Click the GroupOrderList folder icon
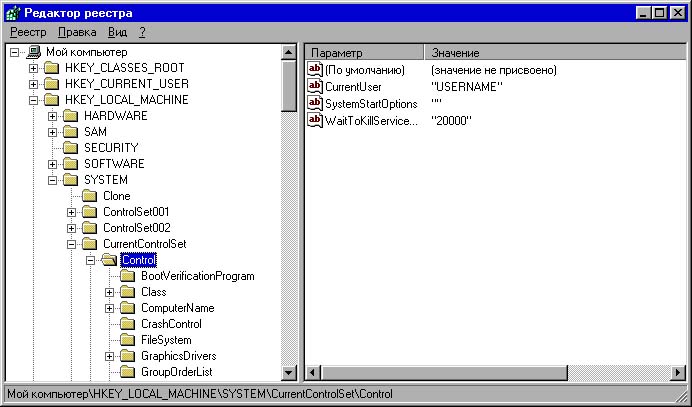The height and width of the screenshot is (407, 692). pyautogui.click(x=128, y=372)
